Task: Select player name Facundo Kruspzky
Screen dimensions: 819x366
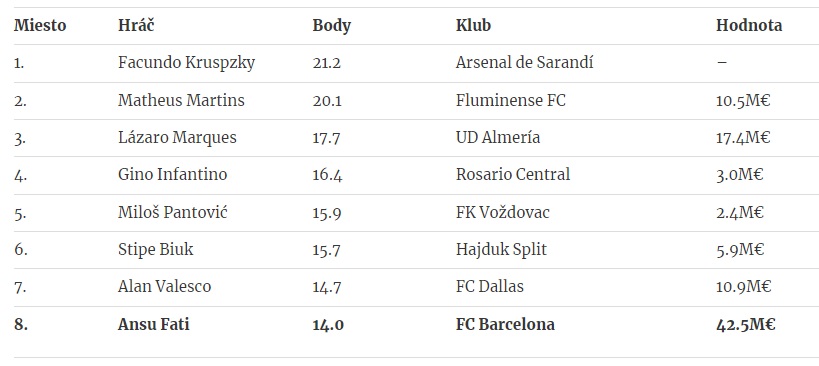Action: pyautogui.click(x=186, y=63)
